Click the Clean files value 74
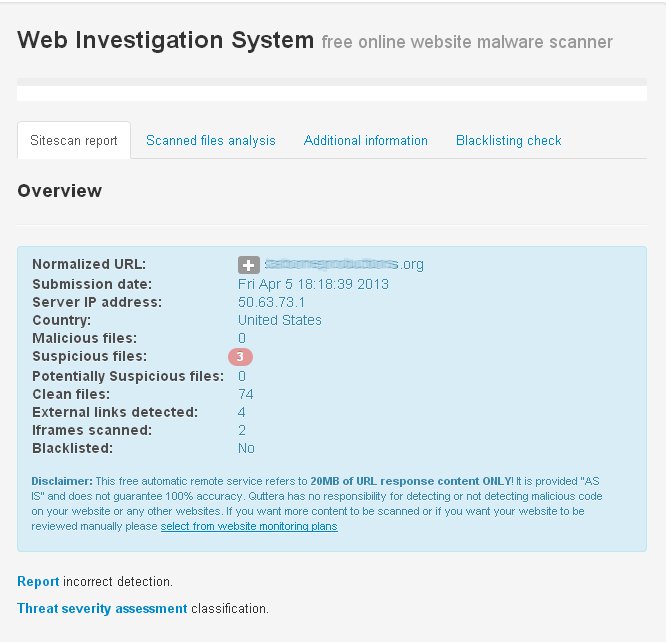 click(x=246, y=394)
